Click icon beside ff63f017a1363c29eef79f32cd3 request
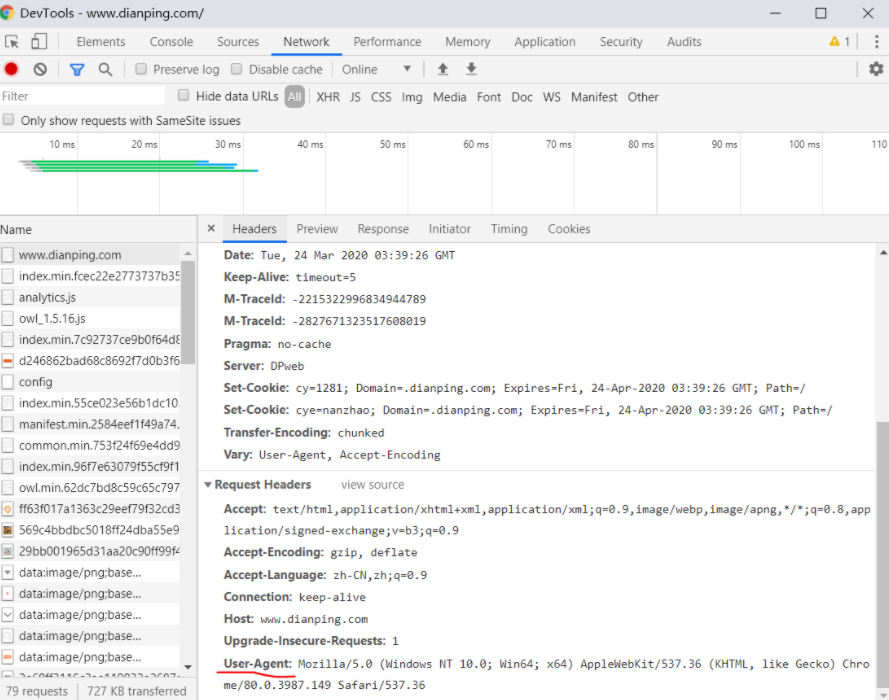 (7, 509)
